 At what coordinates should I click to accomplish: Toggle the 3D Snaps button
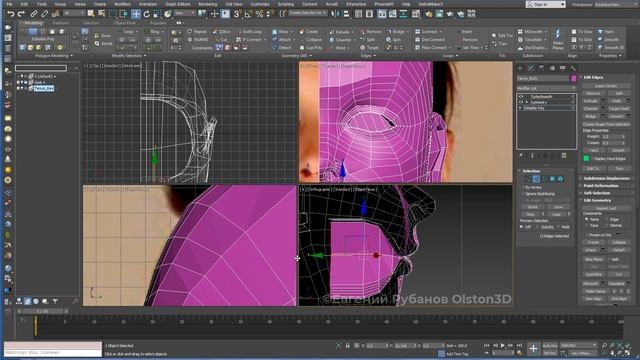point(238,14)
